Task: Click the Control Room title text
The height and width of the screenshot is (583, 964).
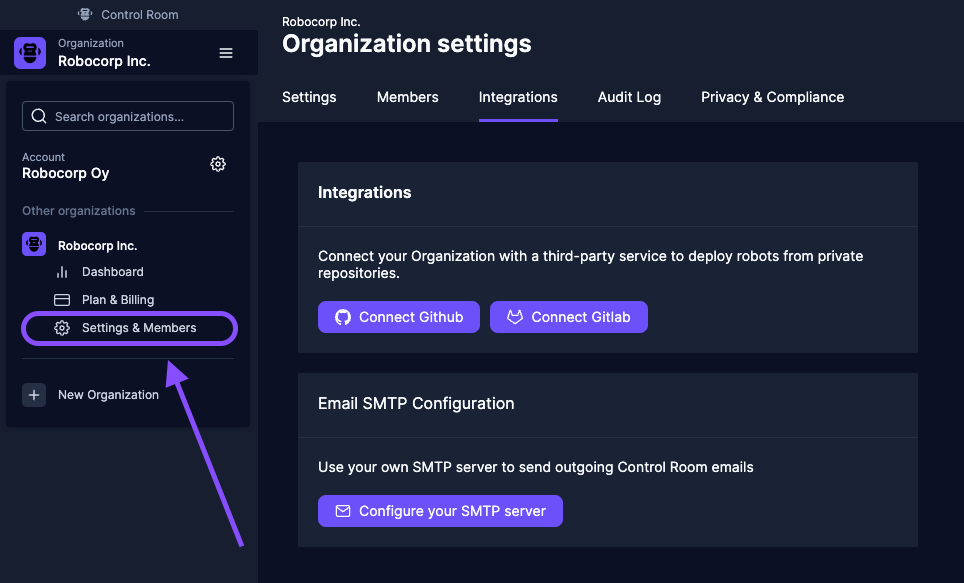Action: (x=140, y=15)
